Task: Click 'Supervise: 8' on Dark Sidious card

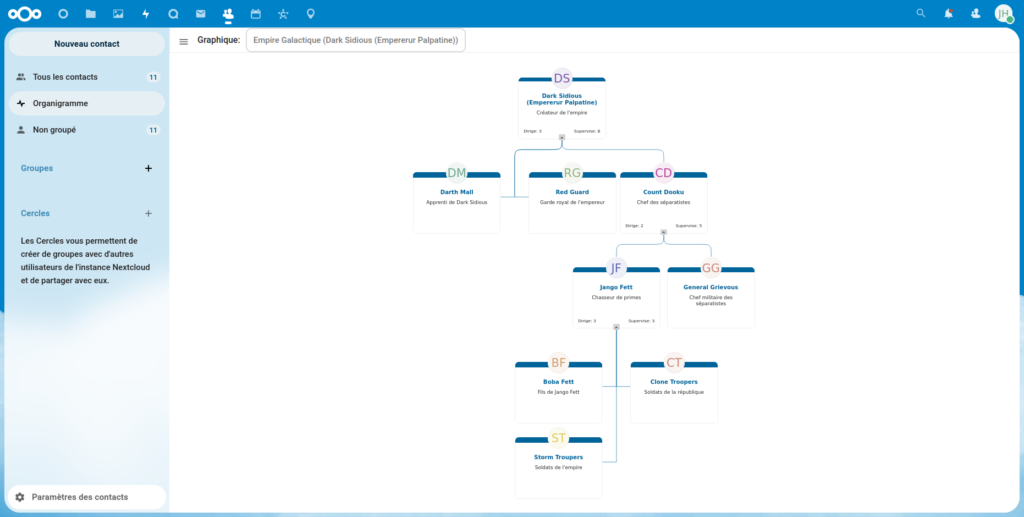Action: [x=587, y=131]
